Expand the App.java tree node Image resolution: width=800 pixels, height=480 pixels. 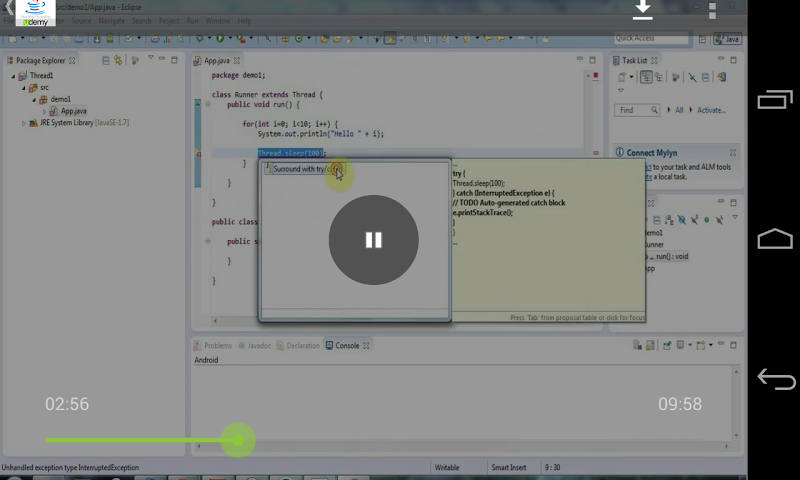pos(44,111)
